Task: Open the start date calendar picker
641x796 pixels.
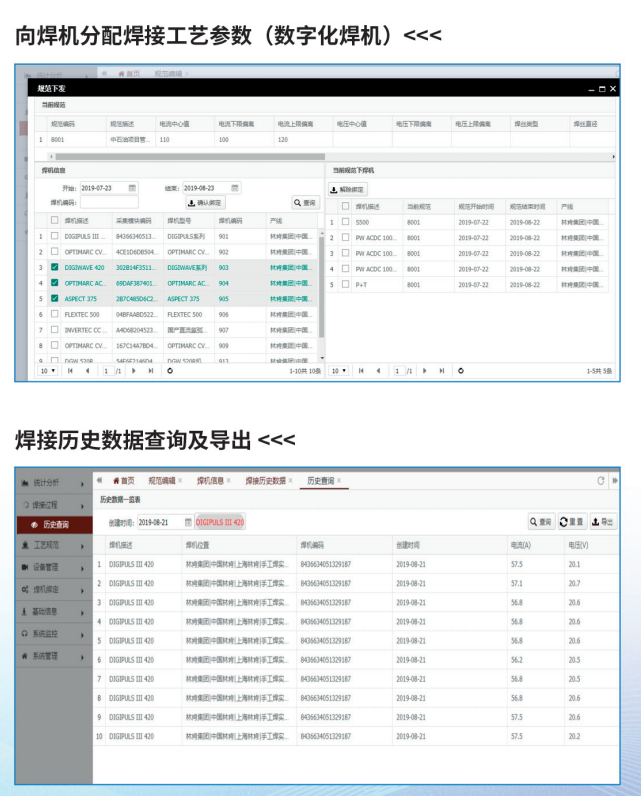Action: (x=132, y=188)
